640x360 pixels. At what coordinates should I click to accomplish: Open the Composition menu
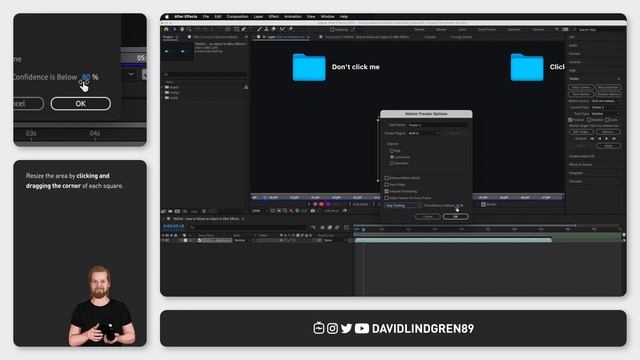click(237, 17)
